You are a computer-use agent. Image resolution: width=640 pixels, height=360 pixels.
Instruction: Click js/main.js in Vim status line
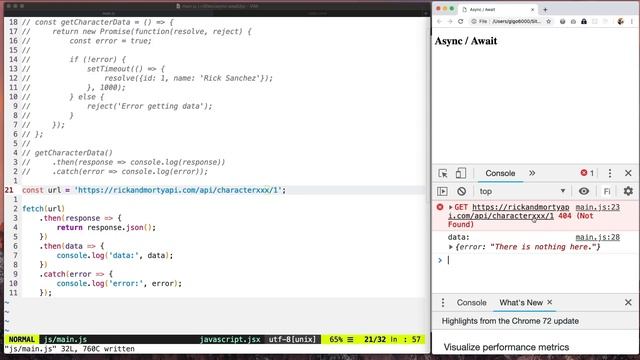point(65,339)
